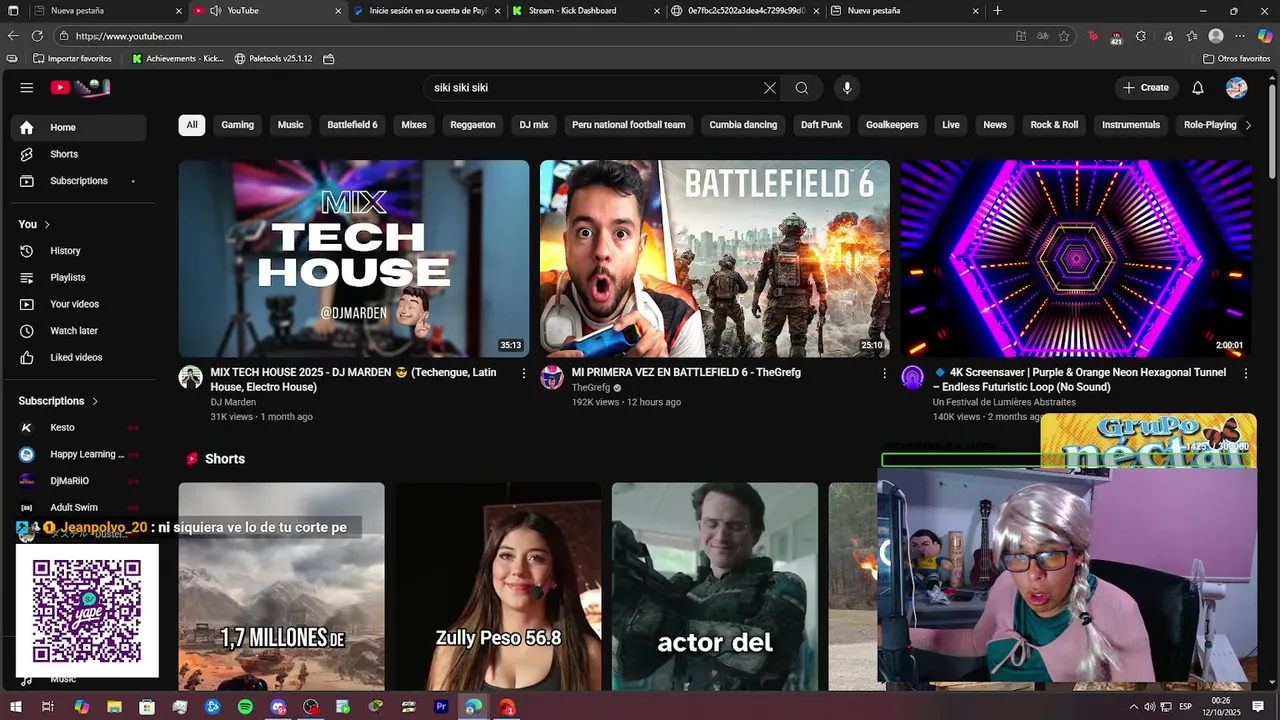Open the account avatar menu
Screen dimensions: 1280x720
pos(1237,88)
